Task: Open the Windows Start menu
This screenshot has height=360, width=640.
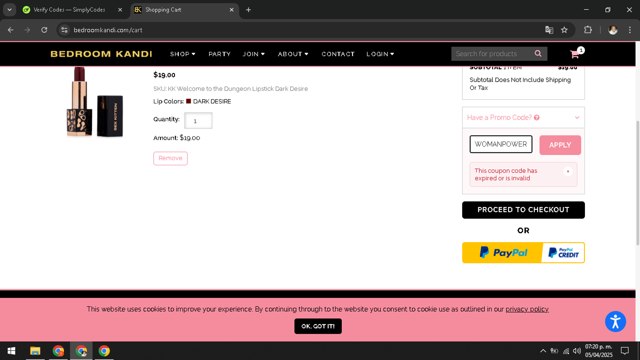Action: pyautogui.click(x=11, y=351)
